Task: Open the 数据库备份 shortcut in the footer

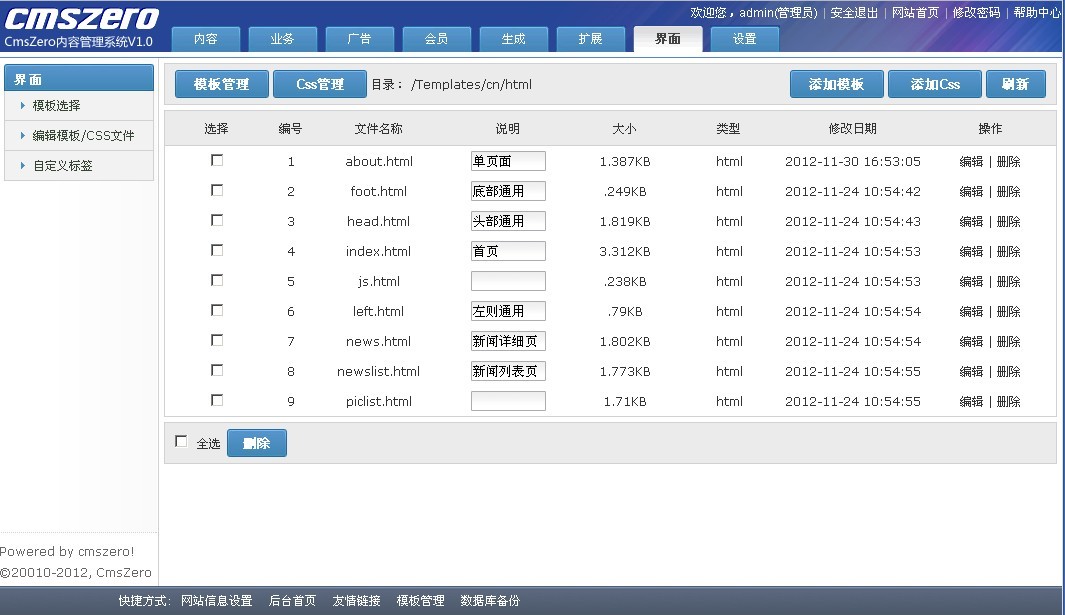Action: [490, 601]
